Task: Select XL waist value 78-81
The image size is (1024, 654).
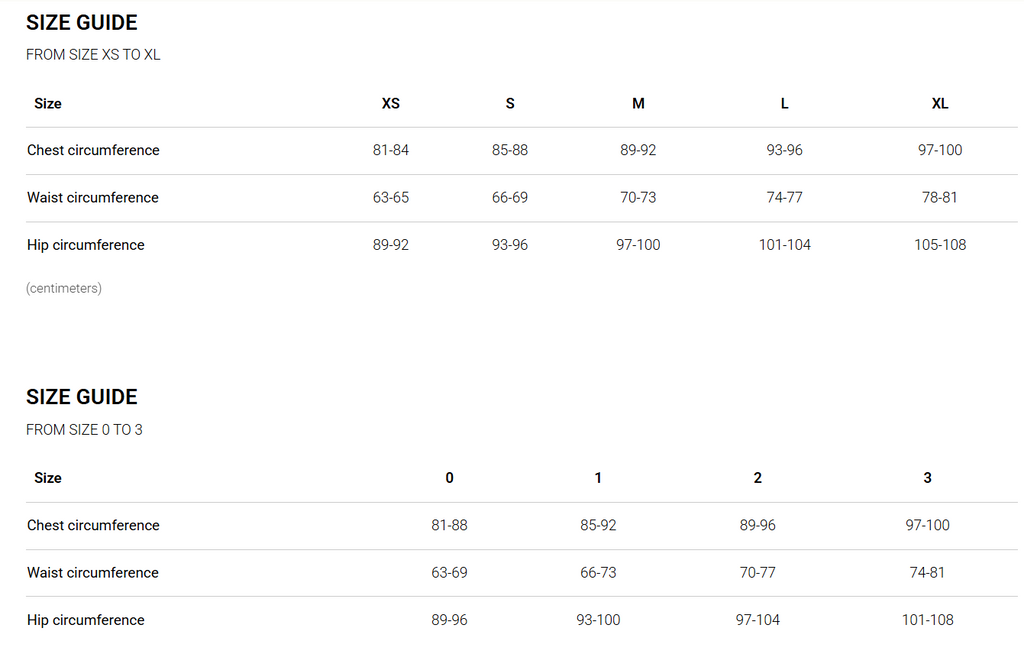Action: (939, 198)
